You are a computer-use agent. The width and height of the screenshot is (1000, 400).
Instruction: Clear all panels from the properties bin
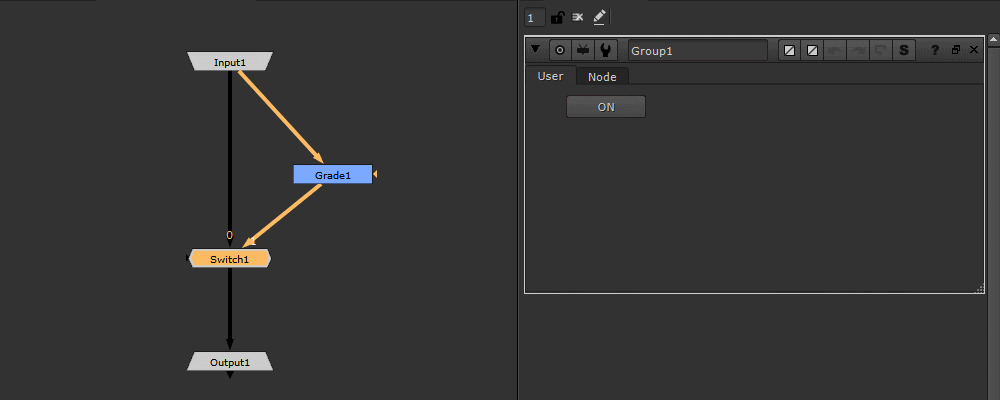[x=577, y=17]
